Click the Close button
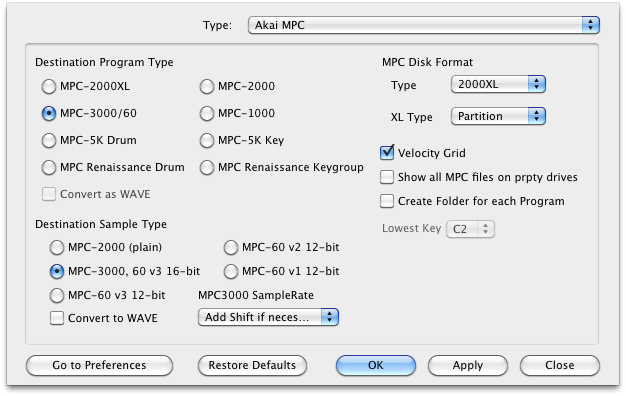The image size is (626, 396). click(x=560, y=365)
